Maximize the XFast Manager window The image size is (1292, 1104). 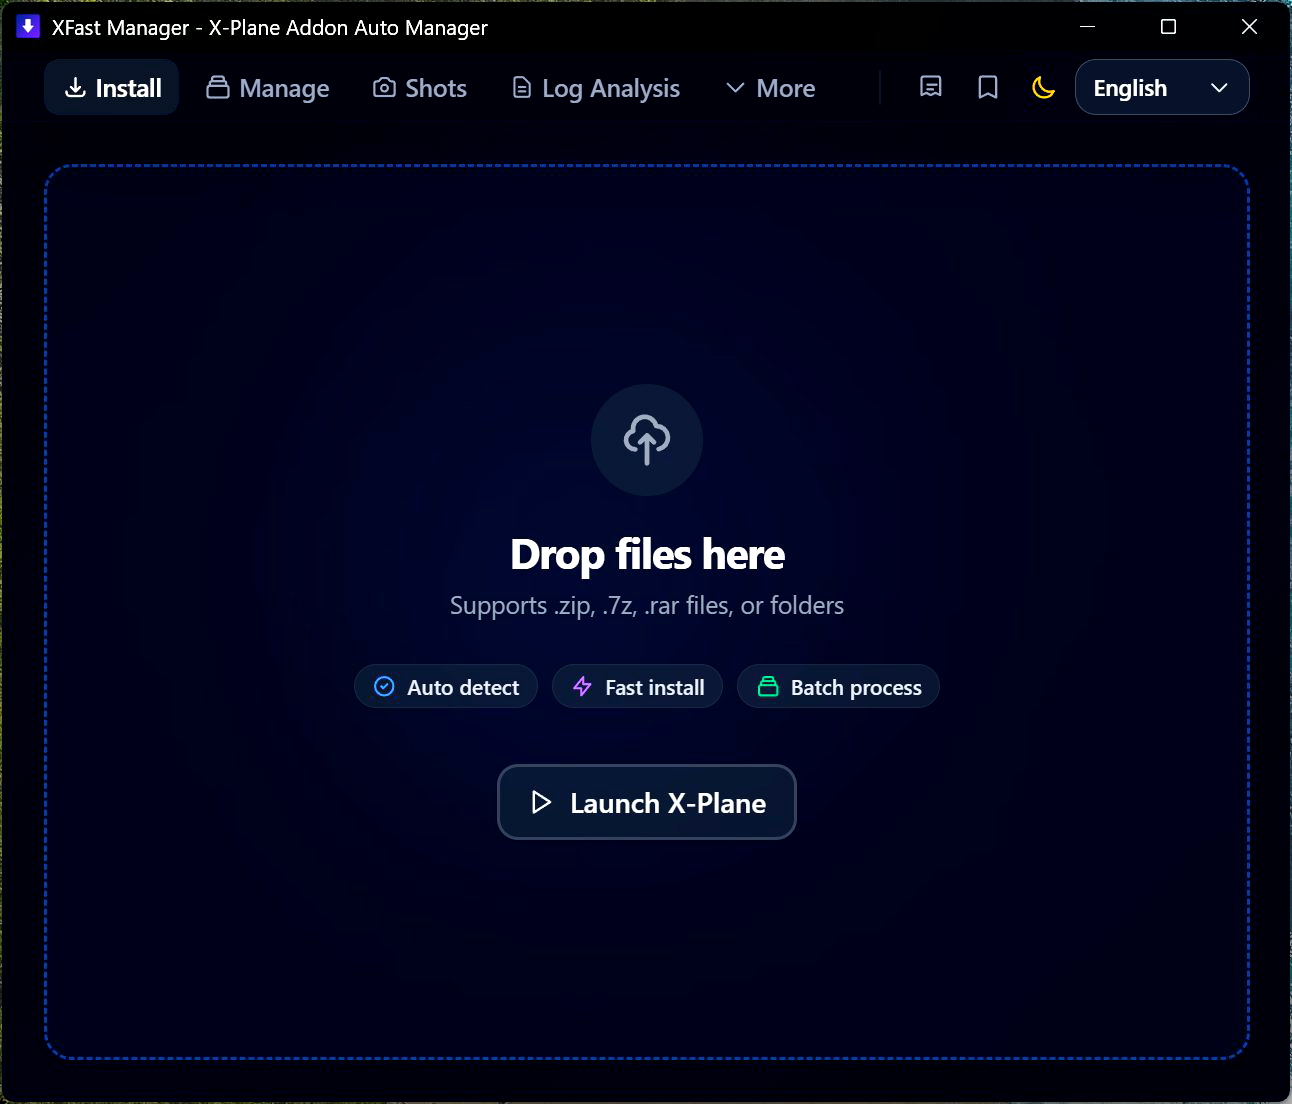[x=1168, y=27]
